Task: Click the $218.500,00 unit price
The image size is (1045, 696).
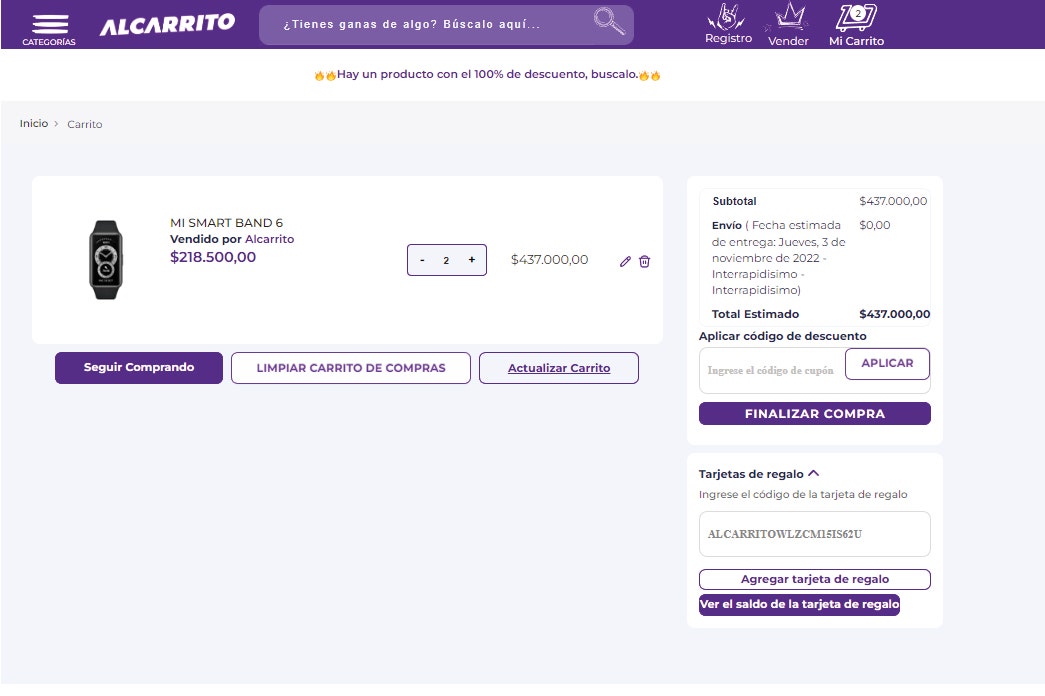Action: tap(213, 257)
